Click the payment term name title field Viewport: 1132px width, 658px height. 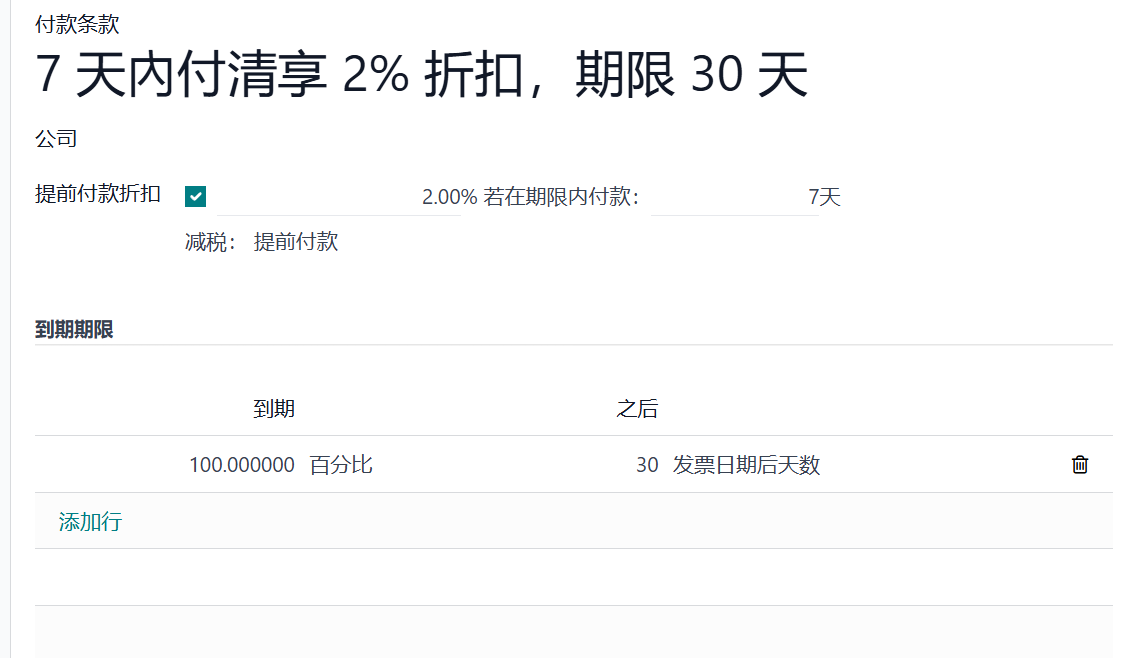[421, 74]
